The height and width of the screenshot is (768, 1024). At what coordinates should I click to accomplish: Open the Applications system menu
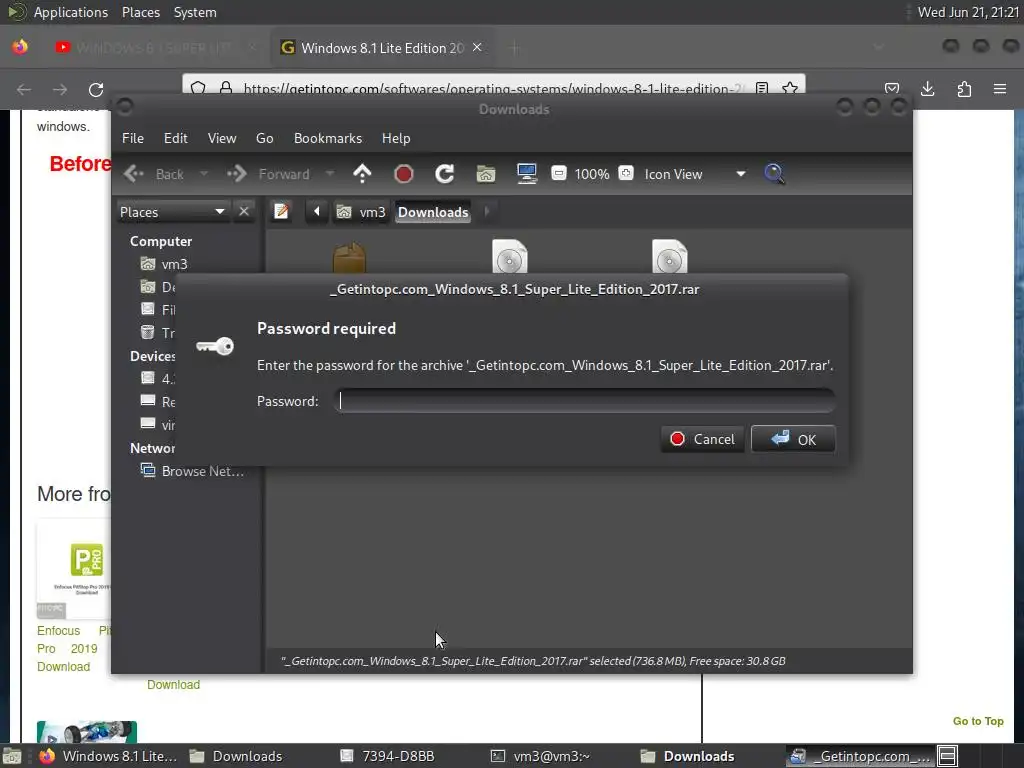pos(70,12)
